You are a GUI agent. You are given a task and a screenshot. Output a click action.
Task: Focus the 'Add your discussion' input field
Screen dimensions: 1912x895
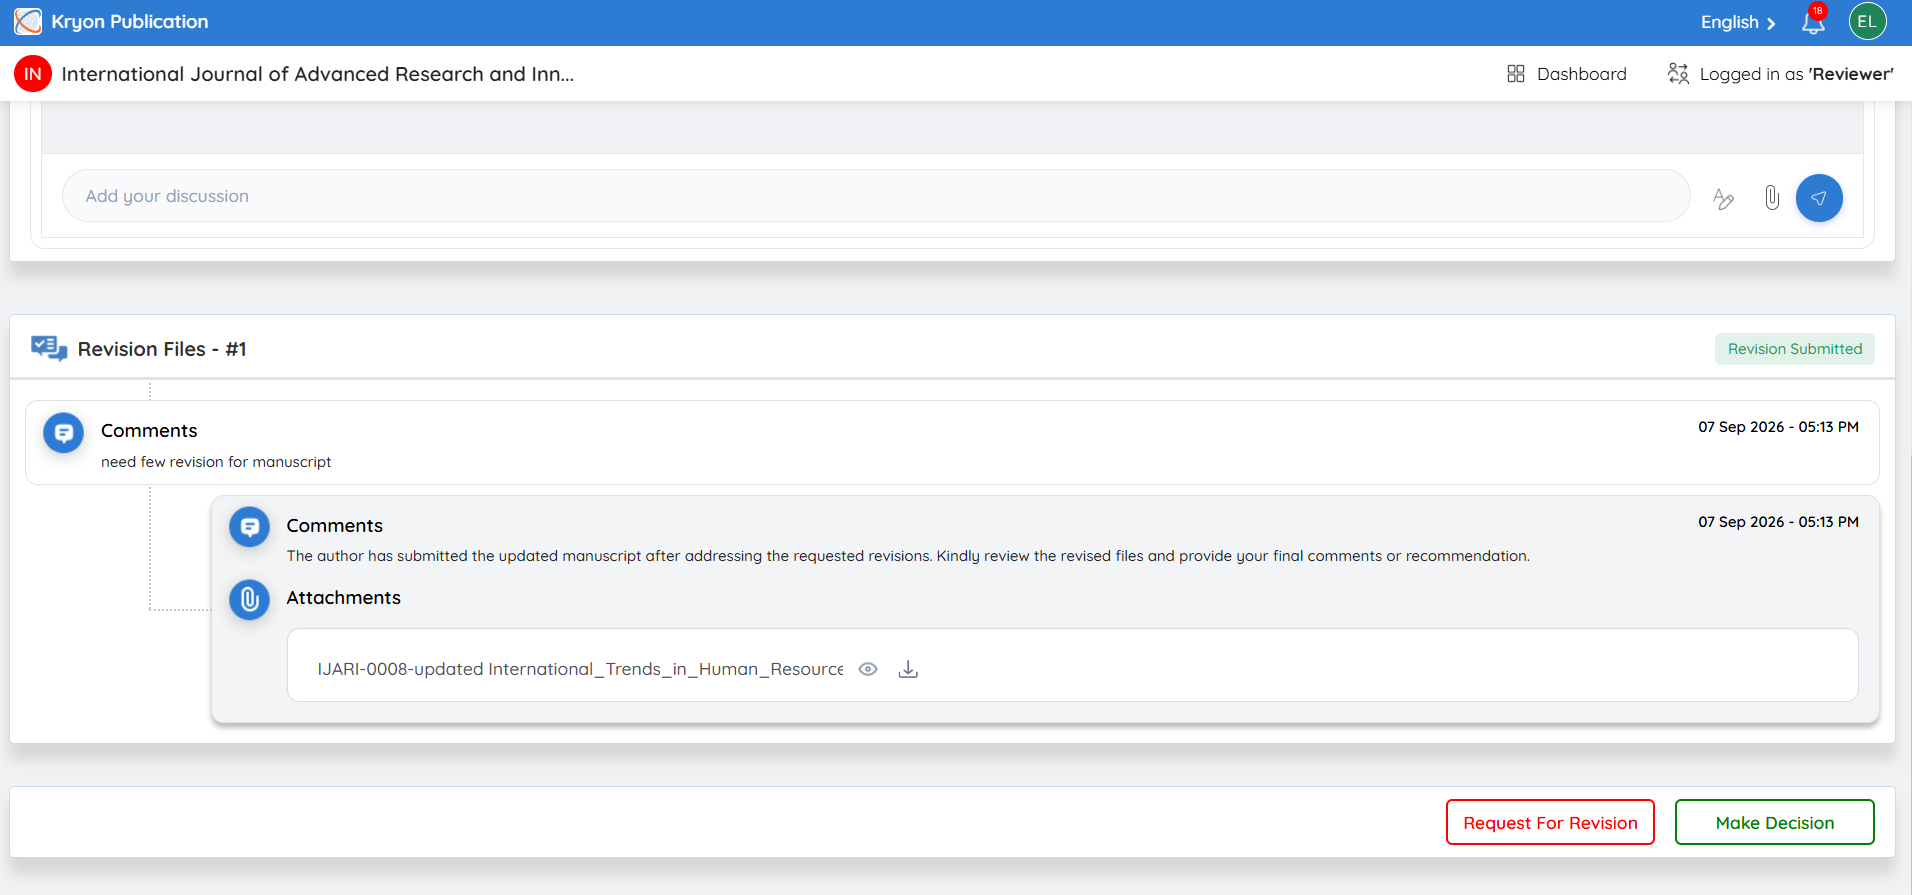coord(876,196)
